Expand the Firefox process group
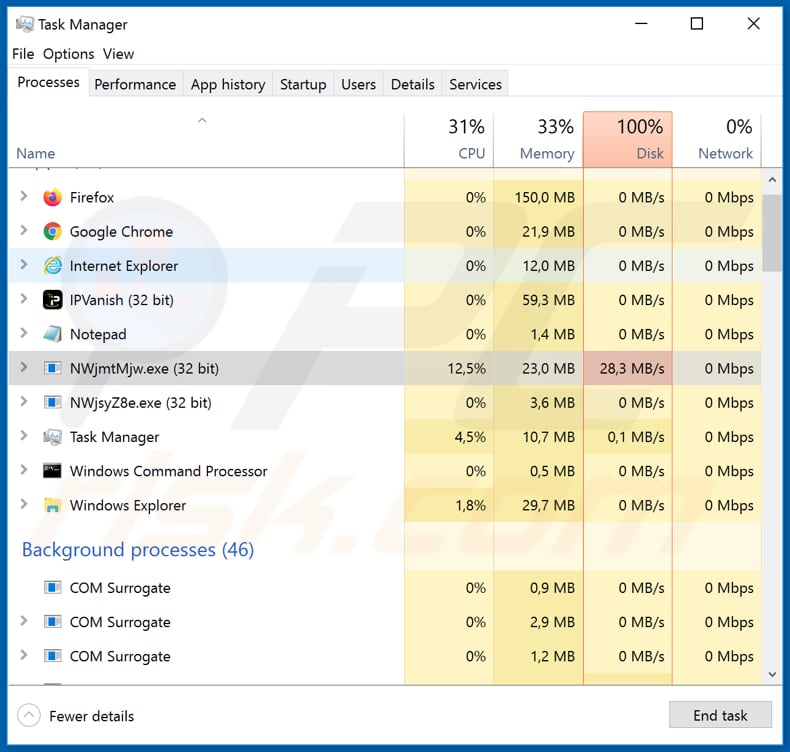Image resolution: width=790 pixels, height=752 pixels. 24,196
